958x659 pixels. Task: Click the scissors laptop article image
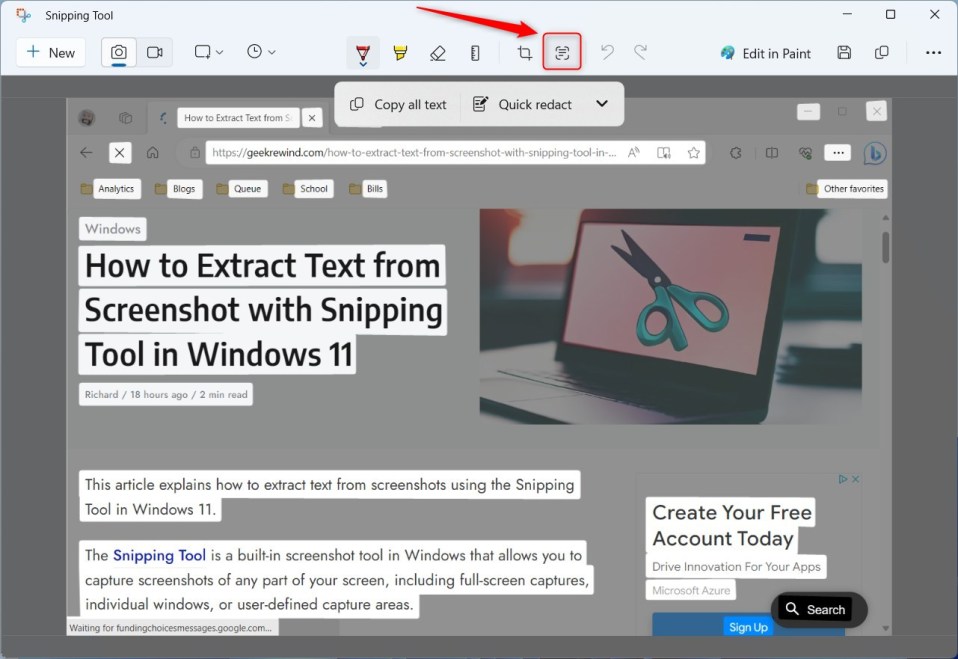coord(670,316)
